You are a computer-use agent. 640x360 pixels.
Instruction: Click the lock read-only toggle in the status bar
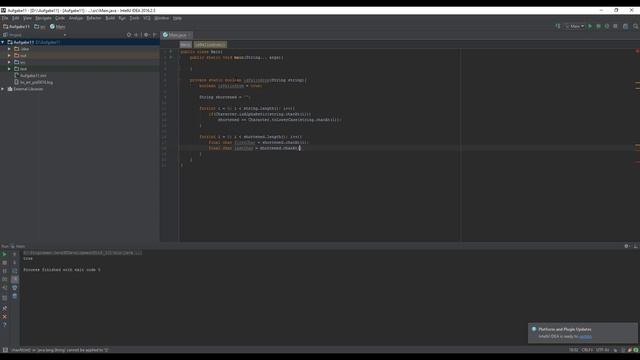pyautogui.click(x=616, y=350)
